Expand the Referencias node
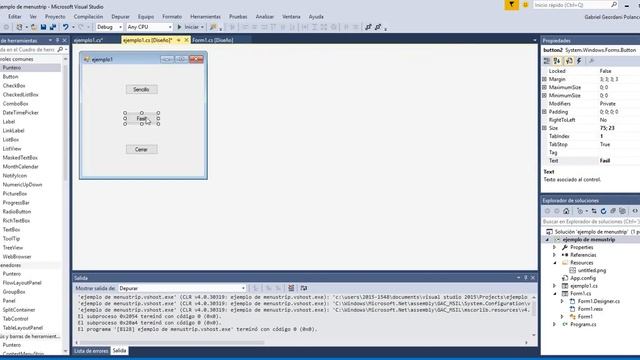Image resolution: width=640 pixels, height=360 pixels. [x=555, y=255]
